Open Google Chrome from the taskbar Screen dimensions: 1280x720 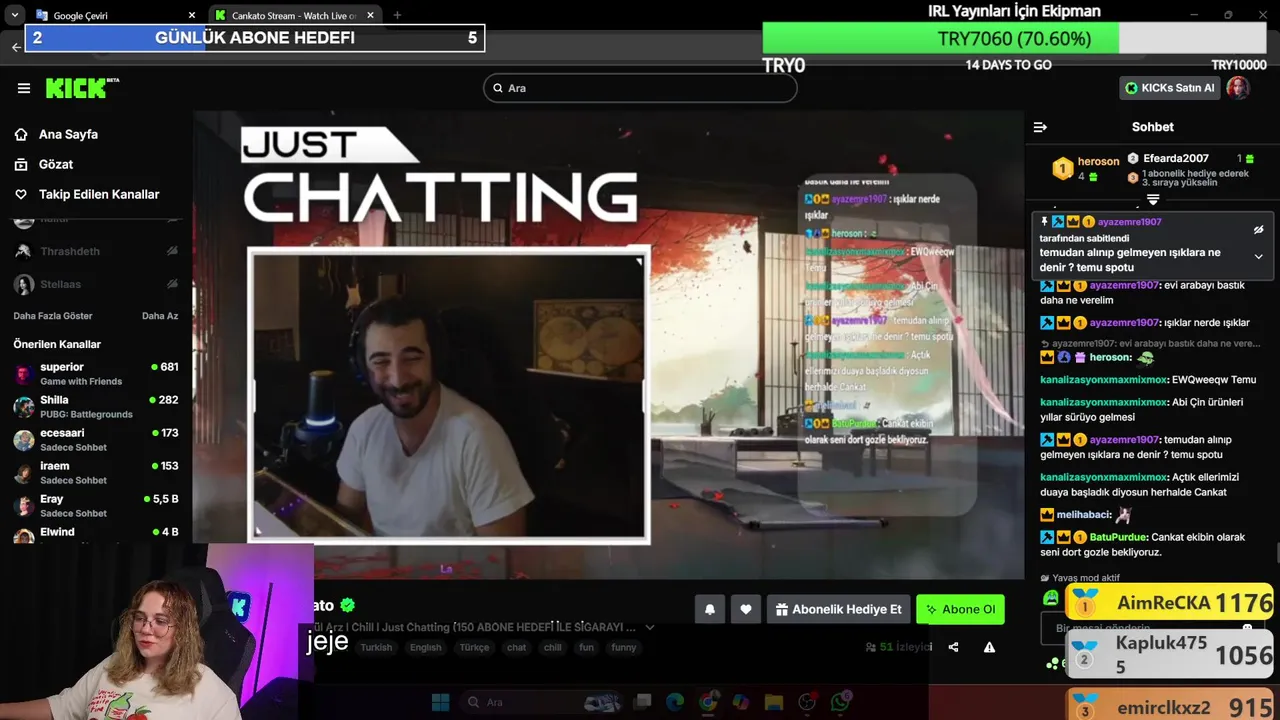tap(708, 702)
